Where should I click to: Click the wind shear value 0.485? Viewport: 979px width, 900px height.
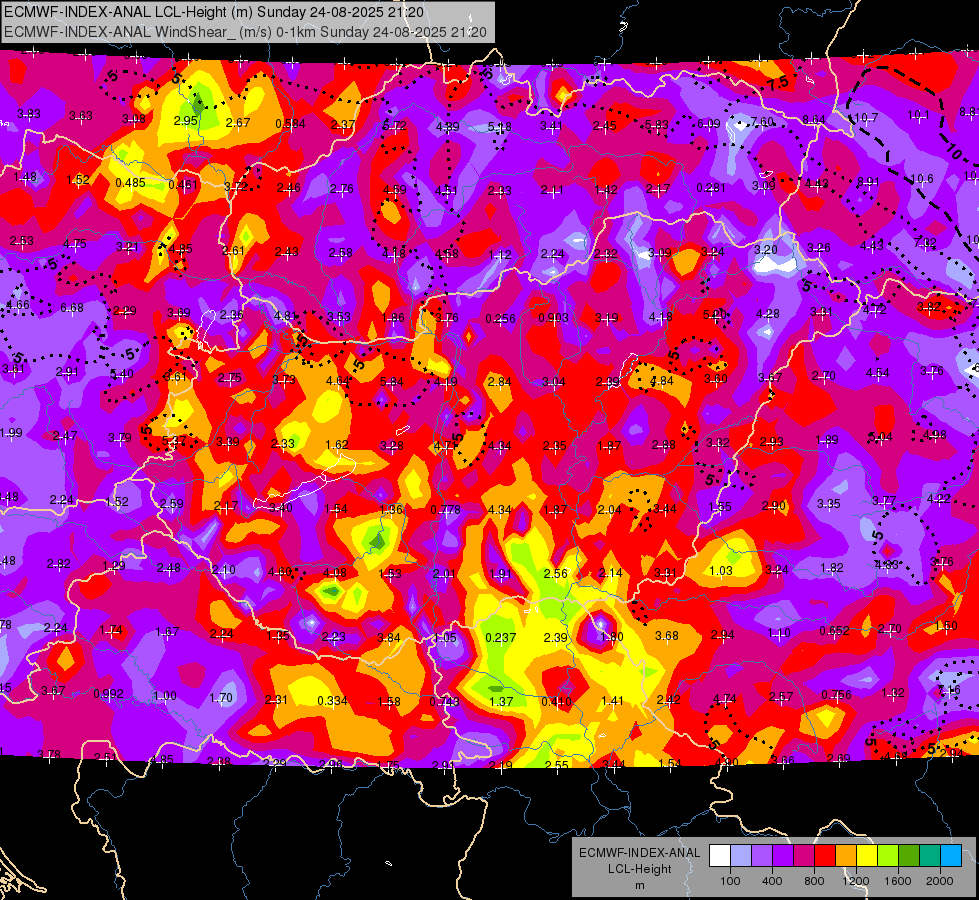[x=130, y=182]
